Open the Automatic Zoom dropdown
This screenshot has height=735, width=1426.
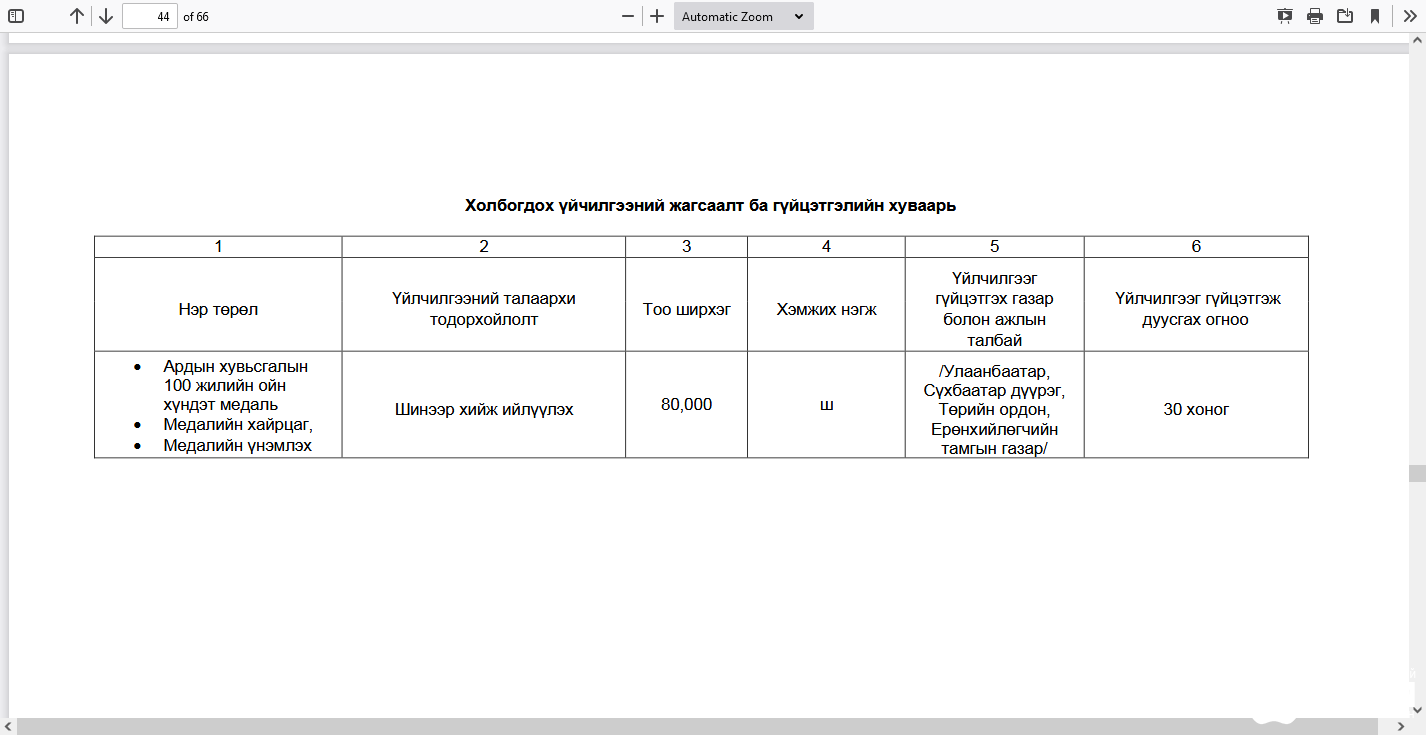(743, 16)
